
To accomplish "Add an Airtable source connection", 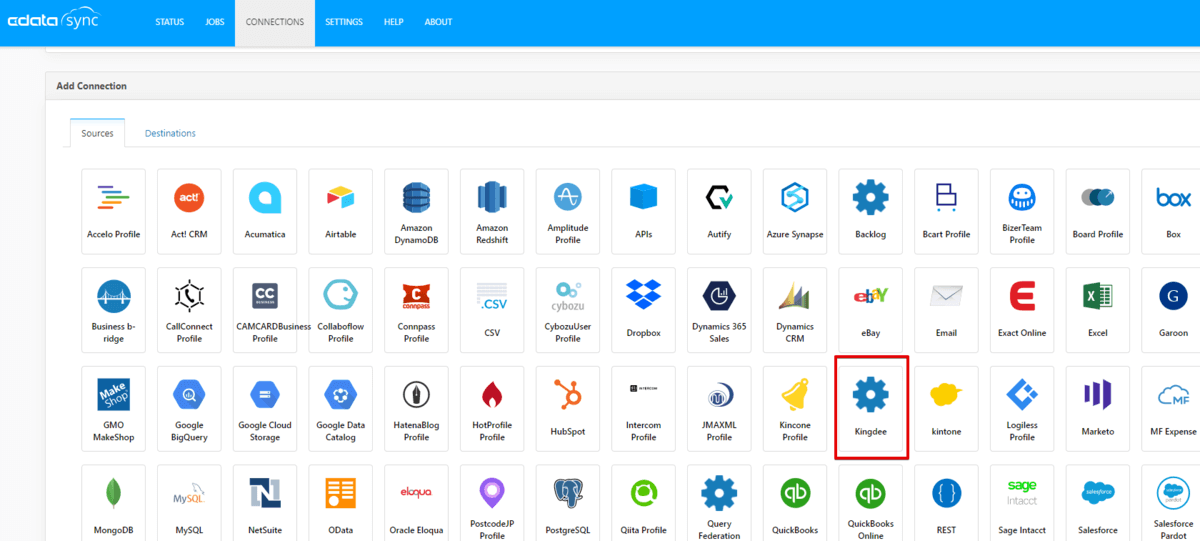I will (341, 211).
